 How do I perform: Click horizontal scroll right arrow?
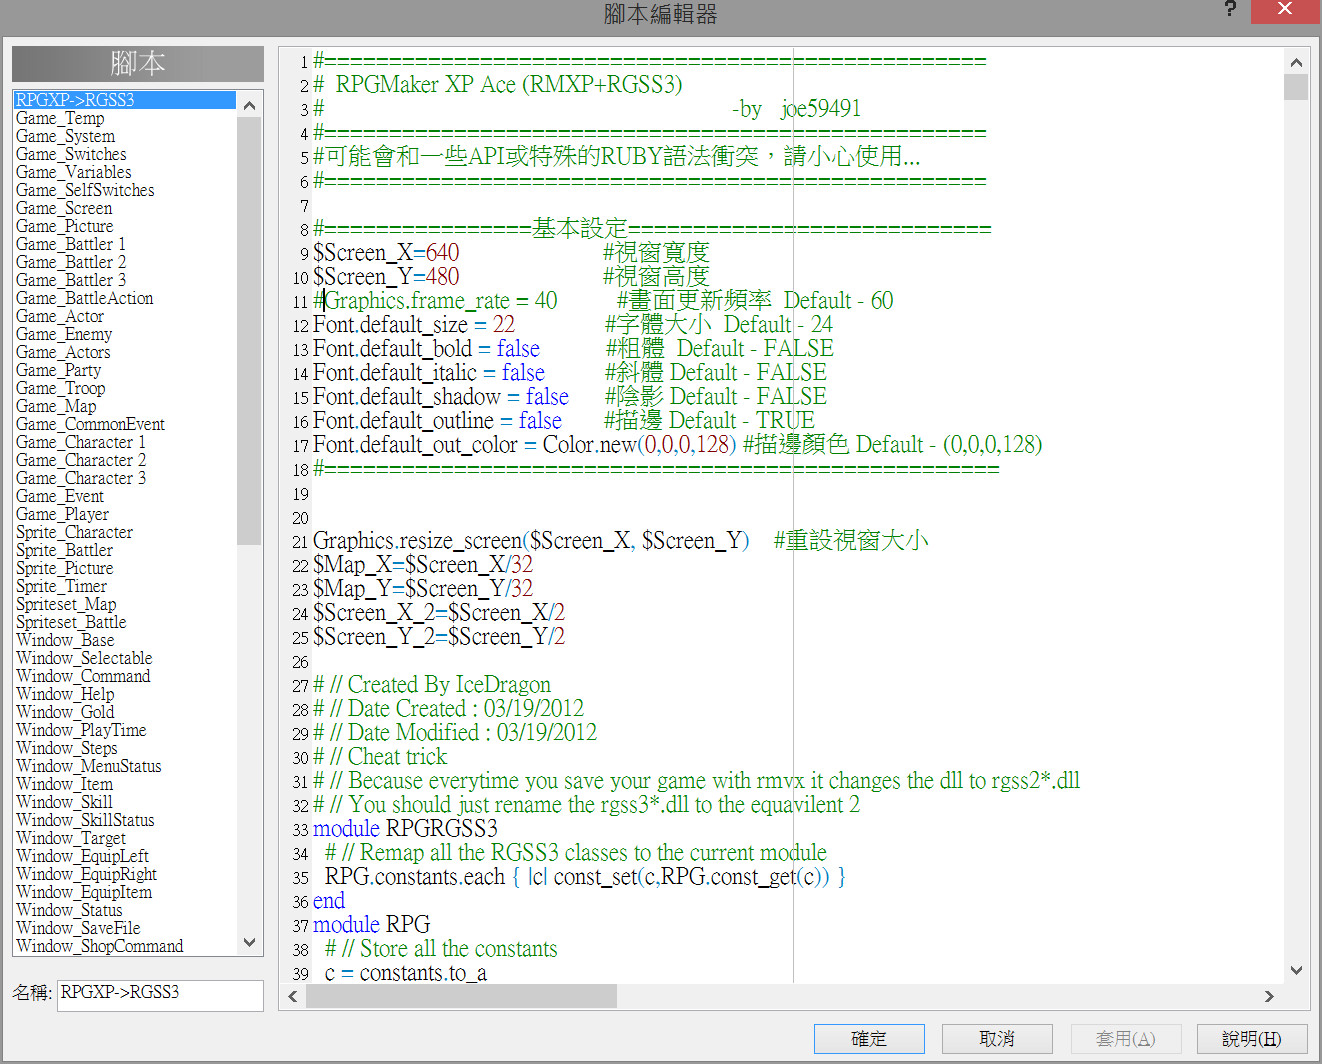(x=1269, y=996)
